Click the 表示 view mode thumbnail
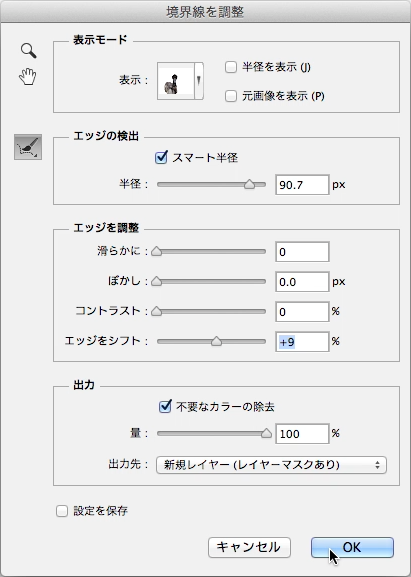 point(176,81)
